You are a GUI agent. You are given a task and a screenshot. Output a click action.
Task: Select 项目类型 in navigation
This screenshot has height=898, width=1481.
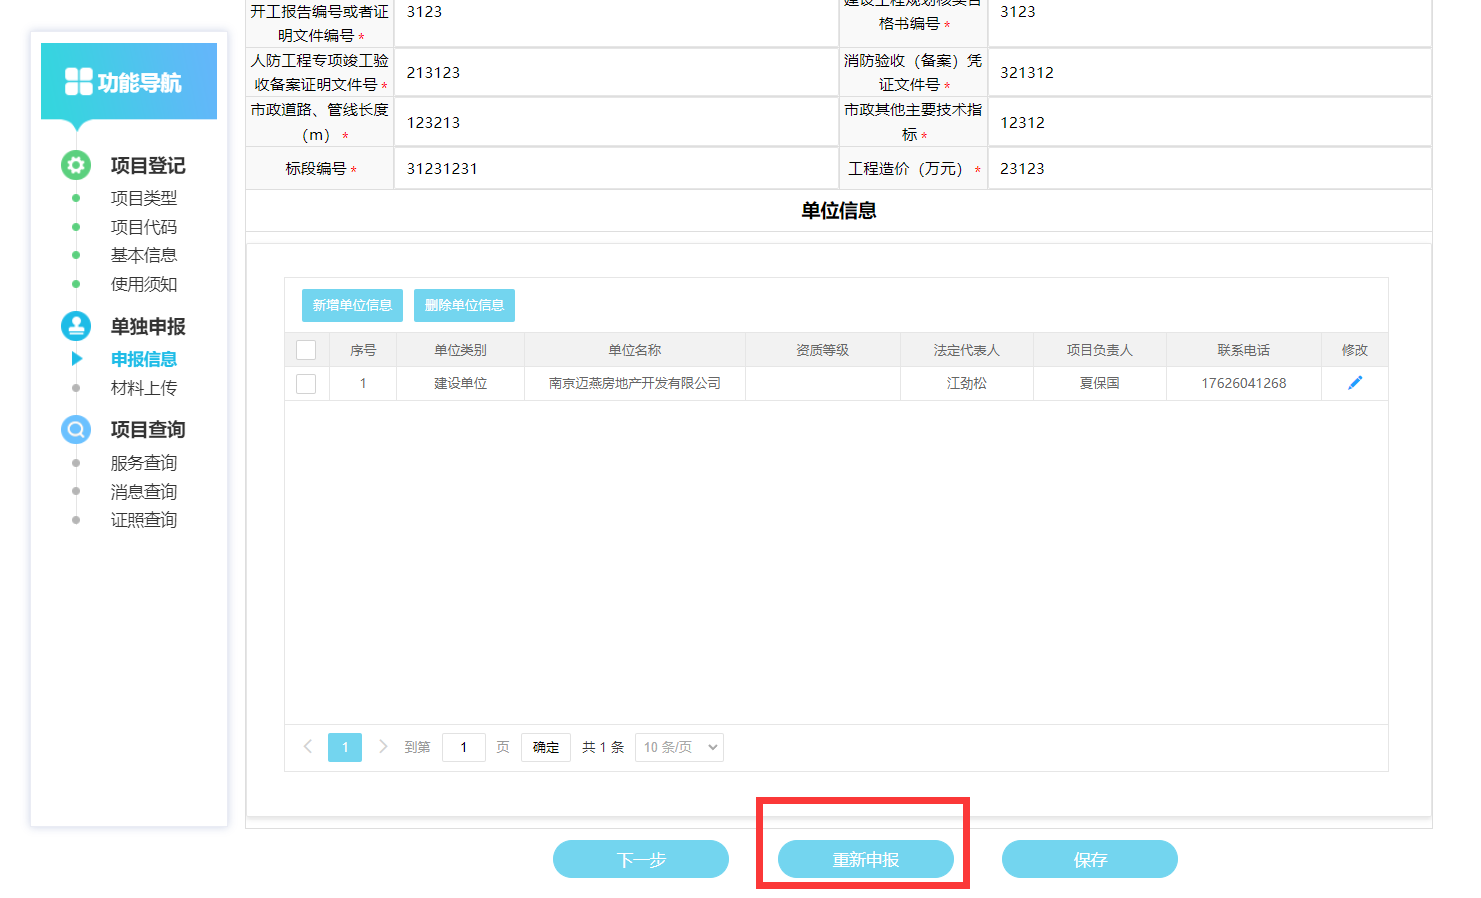(x=143, y=198)
